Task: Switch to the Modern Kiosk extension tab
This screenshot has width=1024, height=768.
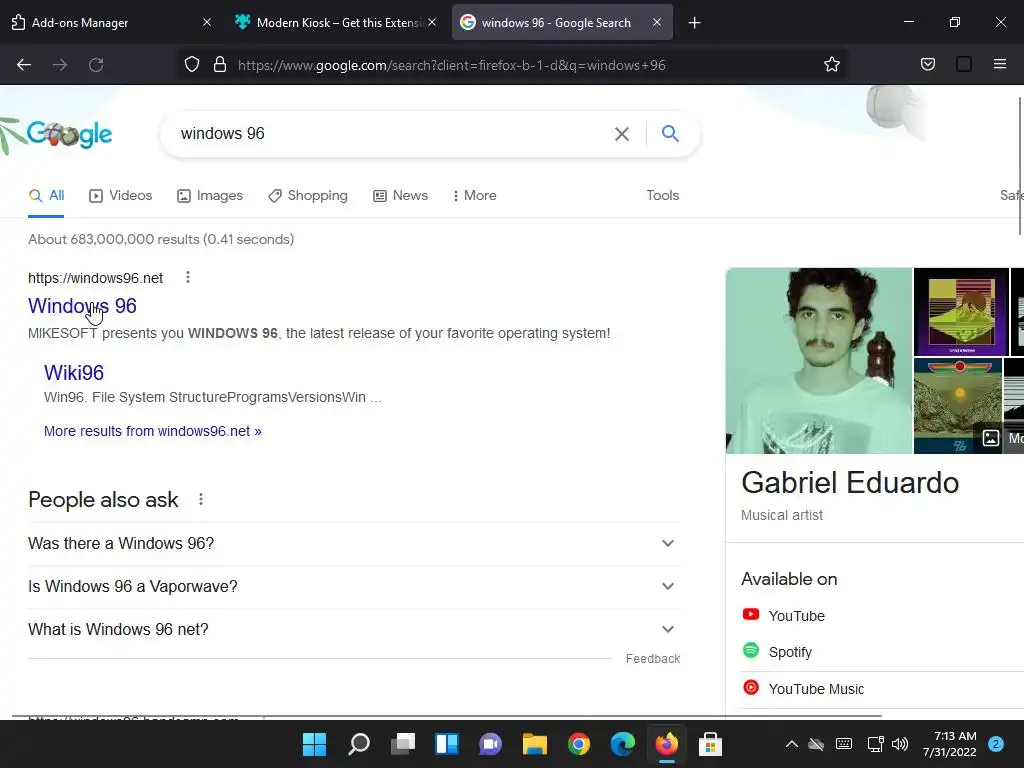Action: pos(336,22)
